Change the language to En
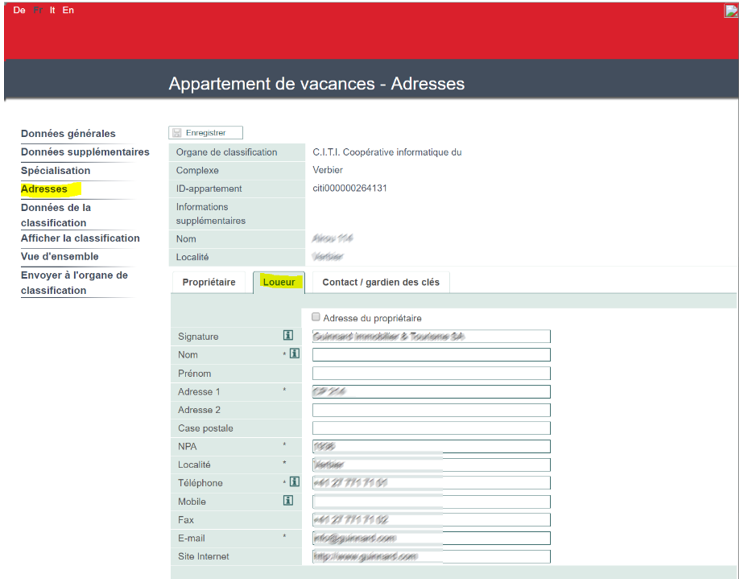This screenshot has width=739, height=579. [x=67, y=10]
